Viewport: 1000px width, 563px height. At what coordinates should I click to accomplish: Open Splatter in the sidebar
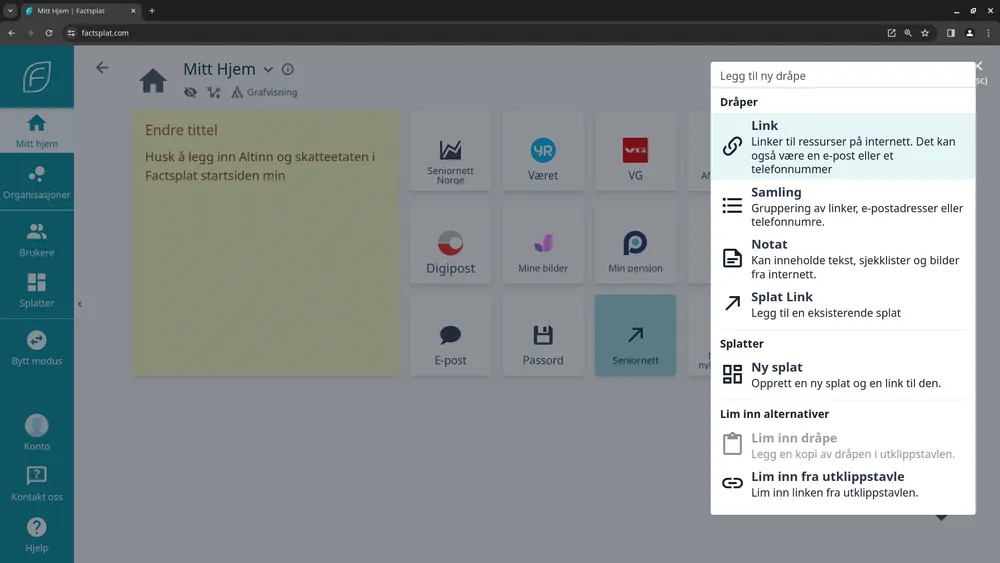(37, 290)
